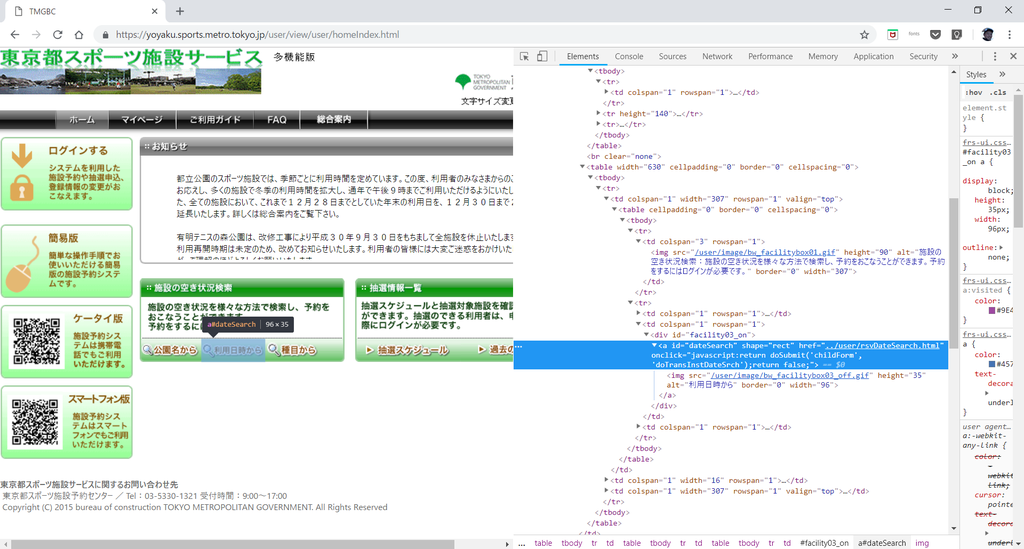Activate the inspect element picker in DevTools

coord(524,57)
